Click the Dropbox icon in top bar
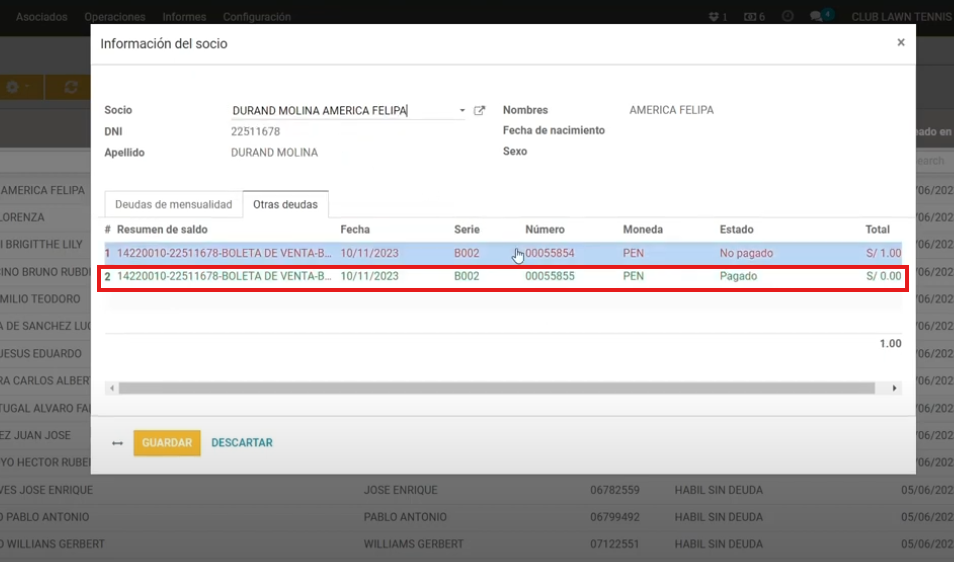This screenshot has height=562, width=954. [714, 17]
